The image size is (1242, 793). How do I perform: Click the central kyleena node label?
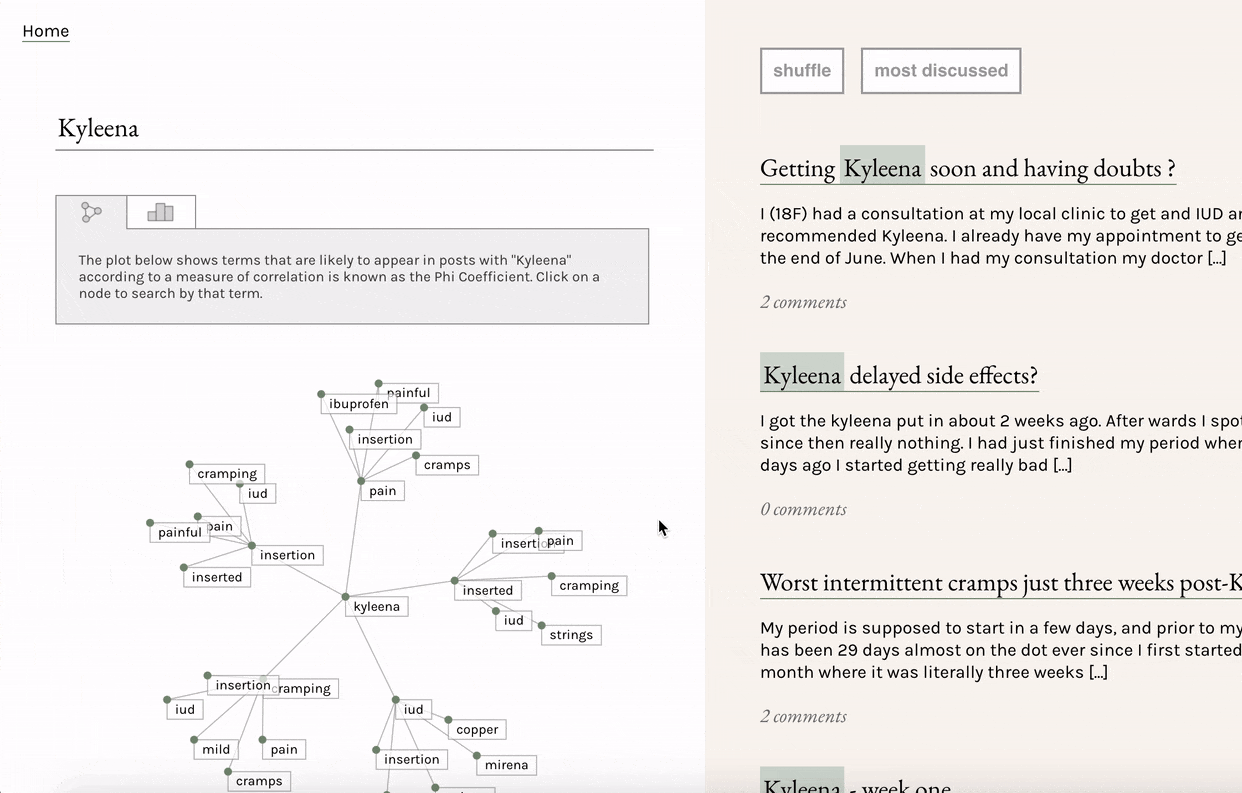[x=377, y=607]
